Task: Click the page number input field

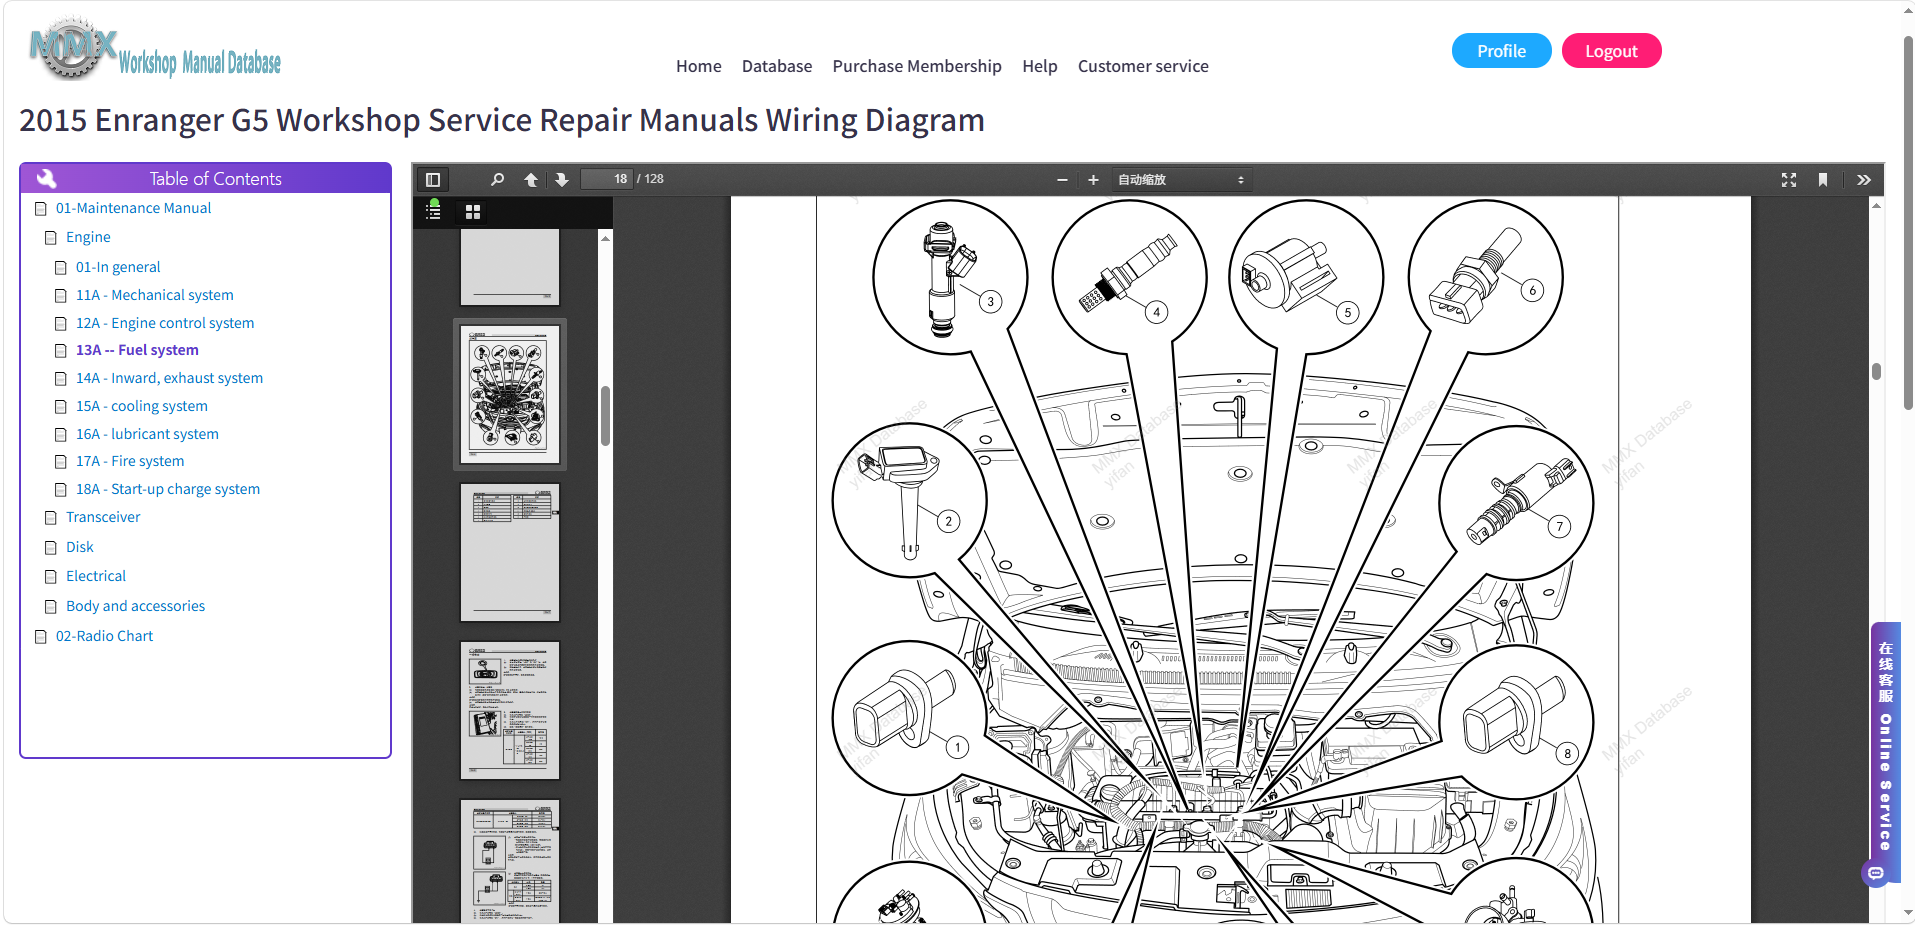Action: pyautogui.click(x=607, y=179)
